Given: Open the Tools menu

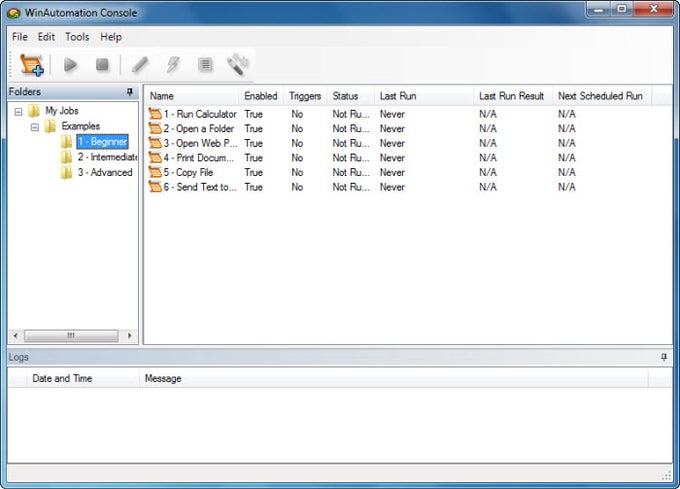Looking at the screenshot, I should tap(77, 37).
